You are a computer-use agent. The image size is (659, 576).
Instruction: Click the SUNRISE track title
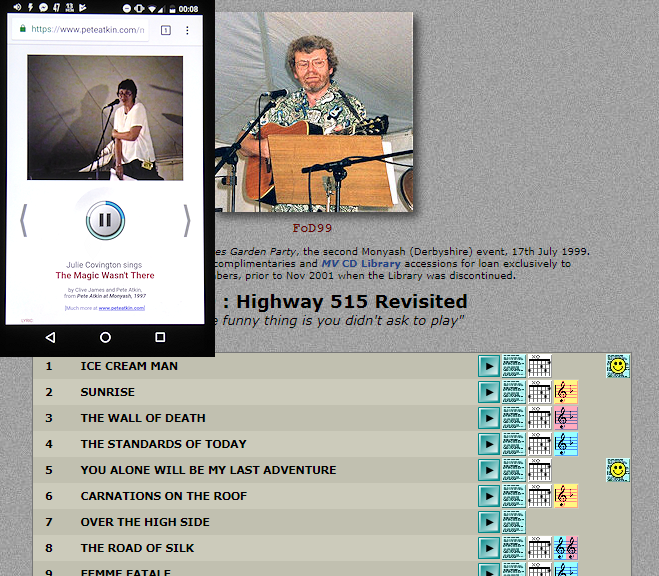[x=108, y=392]
